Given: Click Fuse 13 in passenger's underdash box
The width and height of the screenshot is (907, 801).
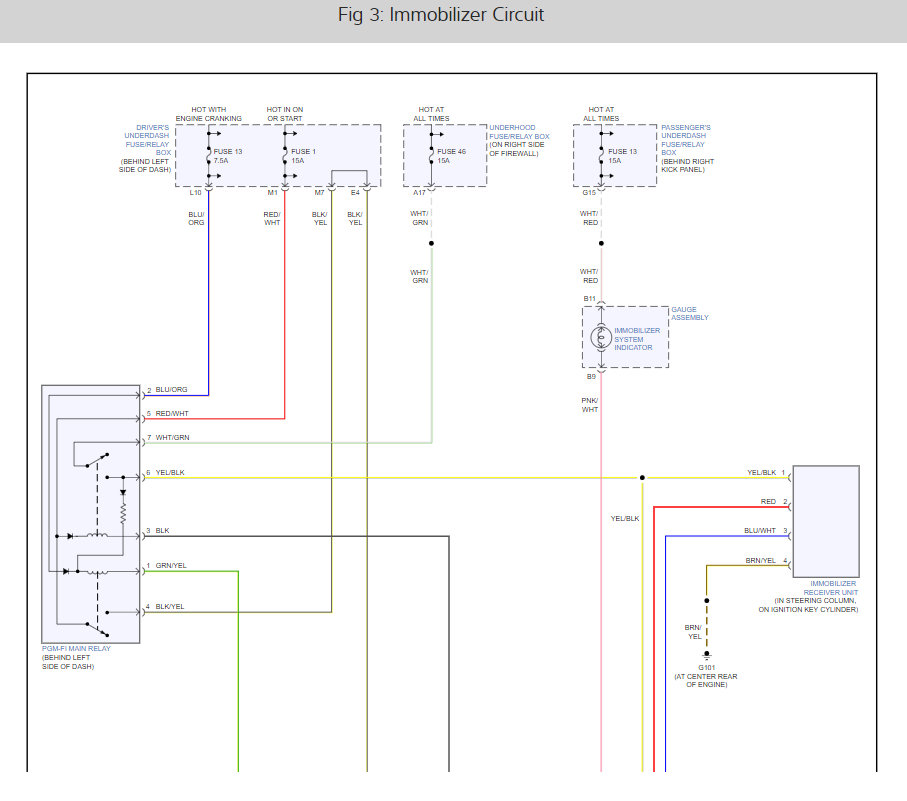Looking at the screenshot, I should click(x=601, y=156).
